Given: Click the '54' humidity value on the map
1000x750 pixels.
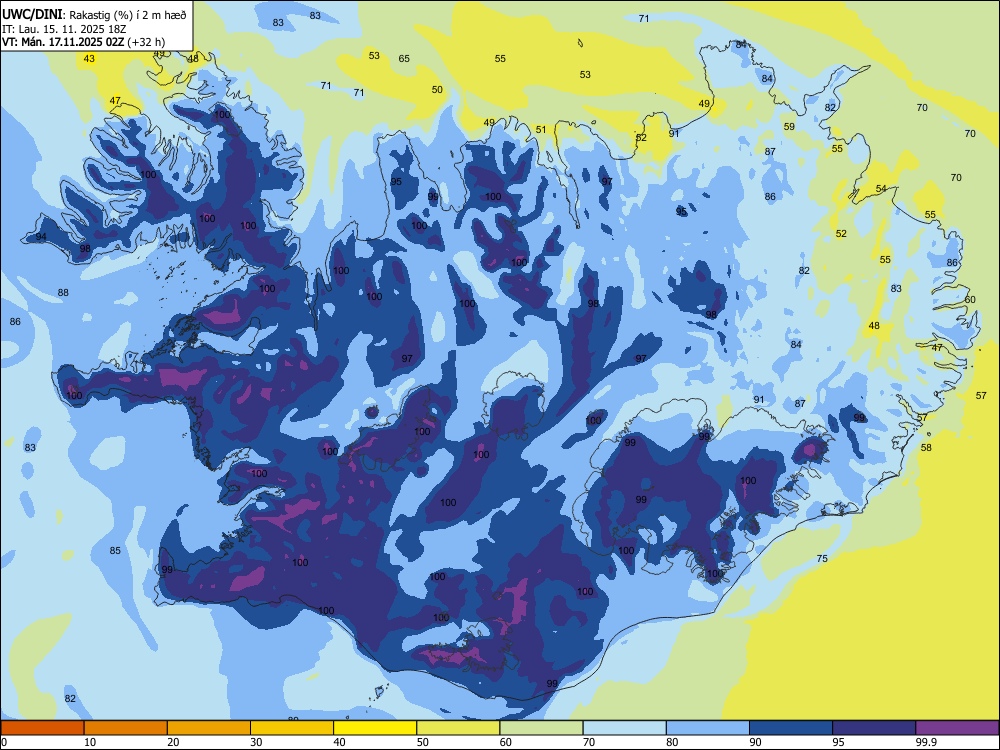Looking at the screenshot, I should tap(881, 189).
